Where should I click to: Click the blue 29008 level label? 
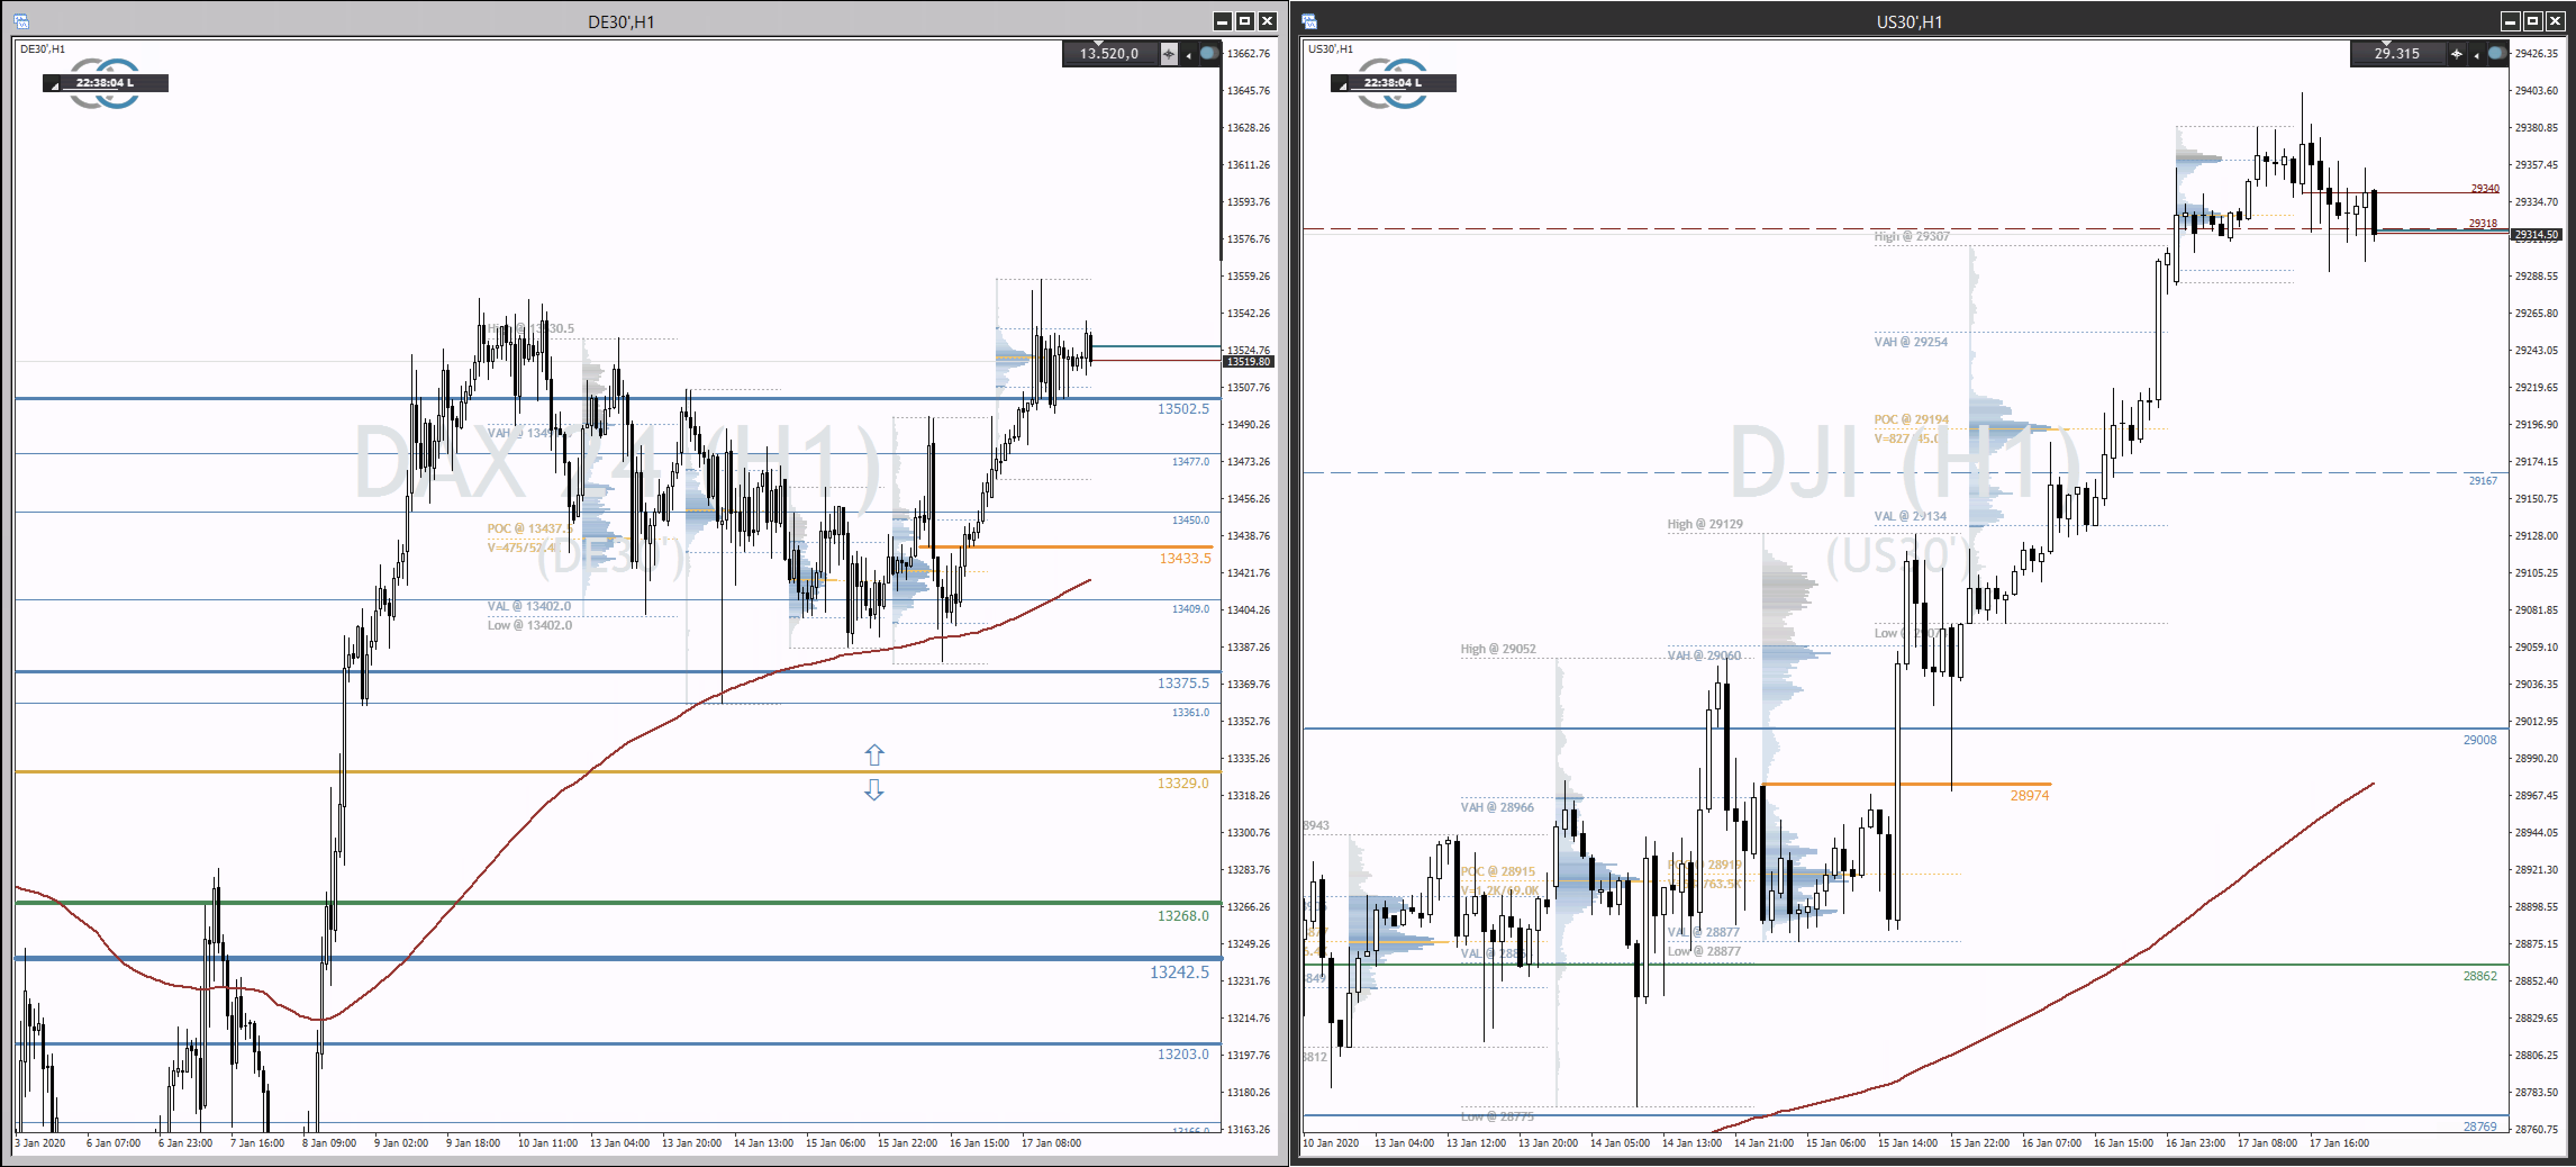[2479, 740]
